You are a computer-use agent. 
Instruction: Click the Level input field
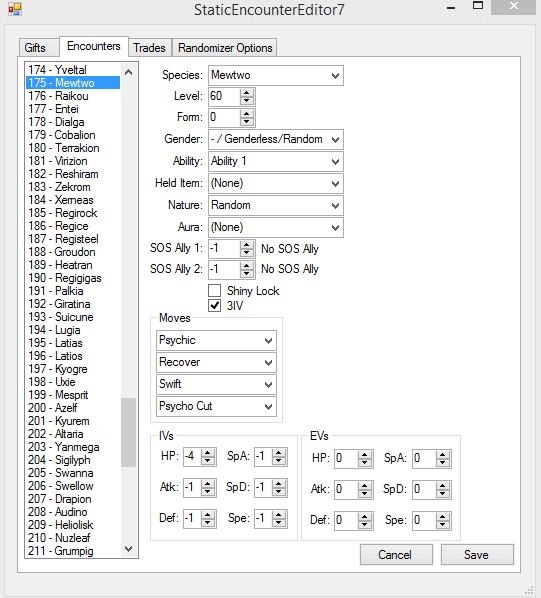225,96
